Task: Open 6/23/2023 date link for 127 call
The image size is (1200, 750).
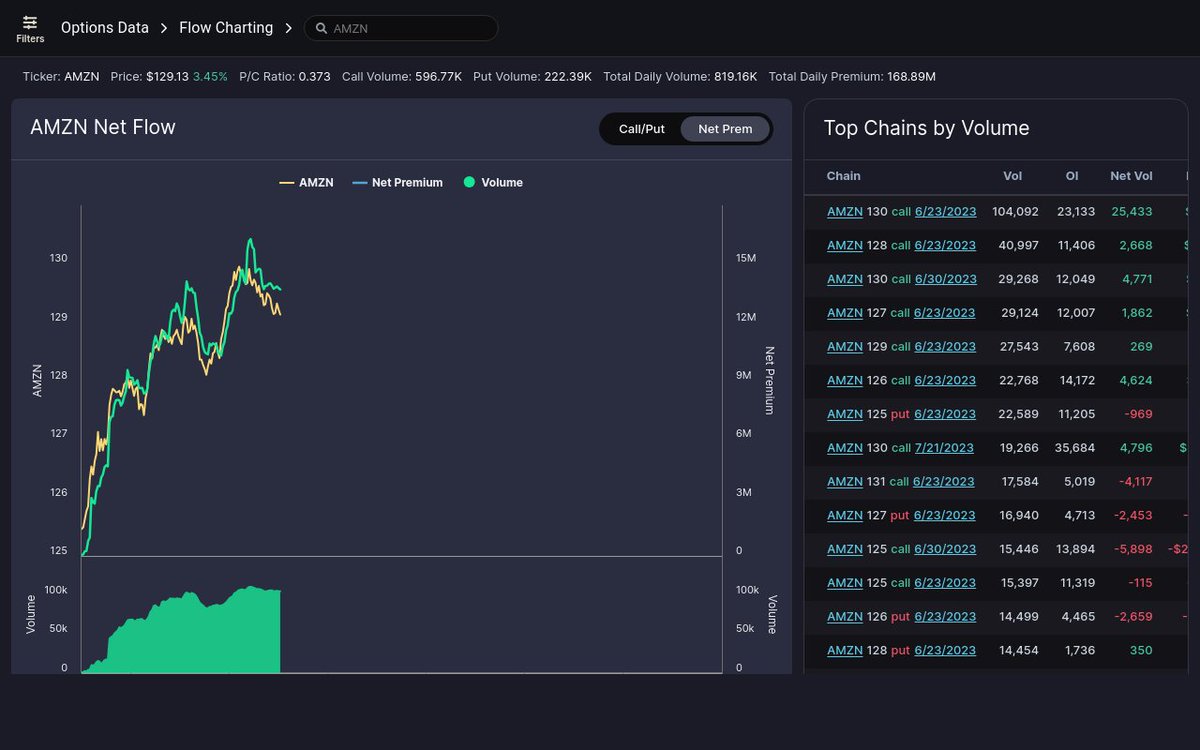Action: [944, 313]
